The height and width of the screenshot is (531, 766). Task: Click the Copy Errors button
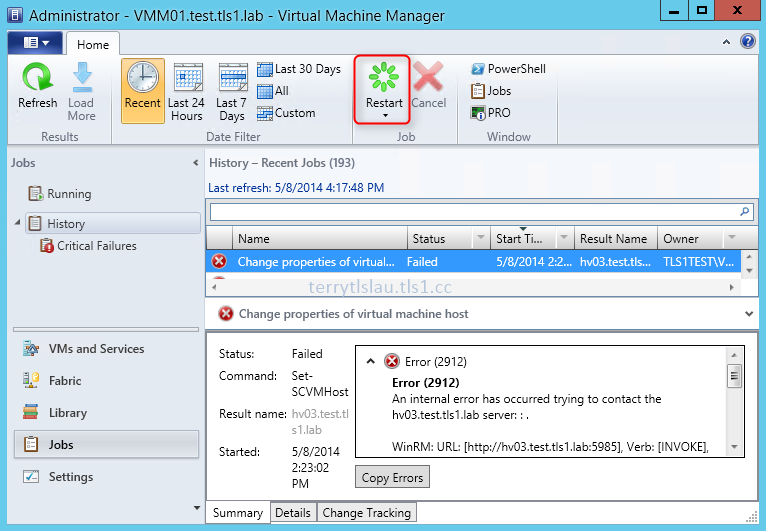[392, 477]
